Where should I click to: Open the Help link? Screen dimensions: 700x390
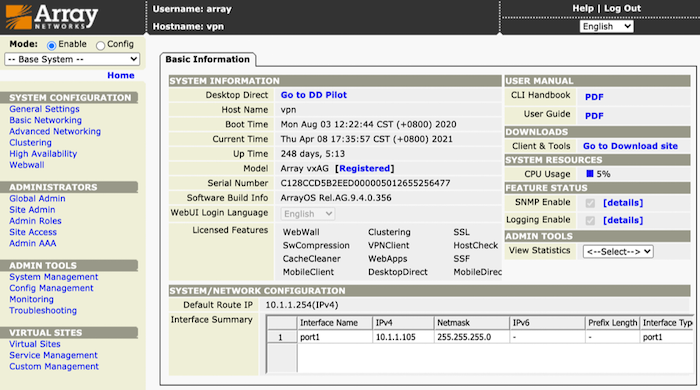pyautogui.click(x=583, y=8)
